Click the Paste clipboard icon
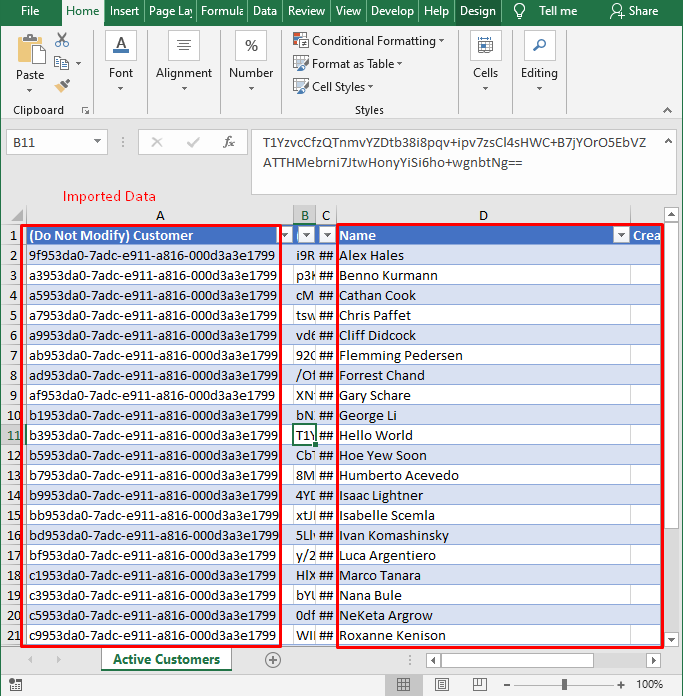The width and height of the screenshot is (683, 696). coord(31,50)
